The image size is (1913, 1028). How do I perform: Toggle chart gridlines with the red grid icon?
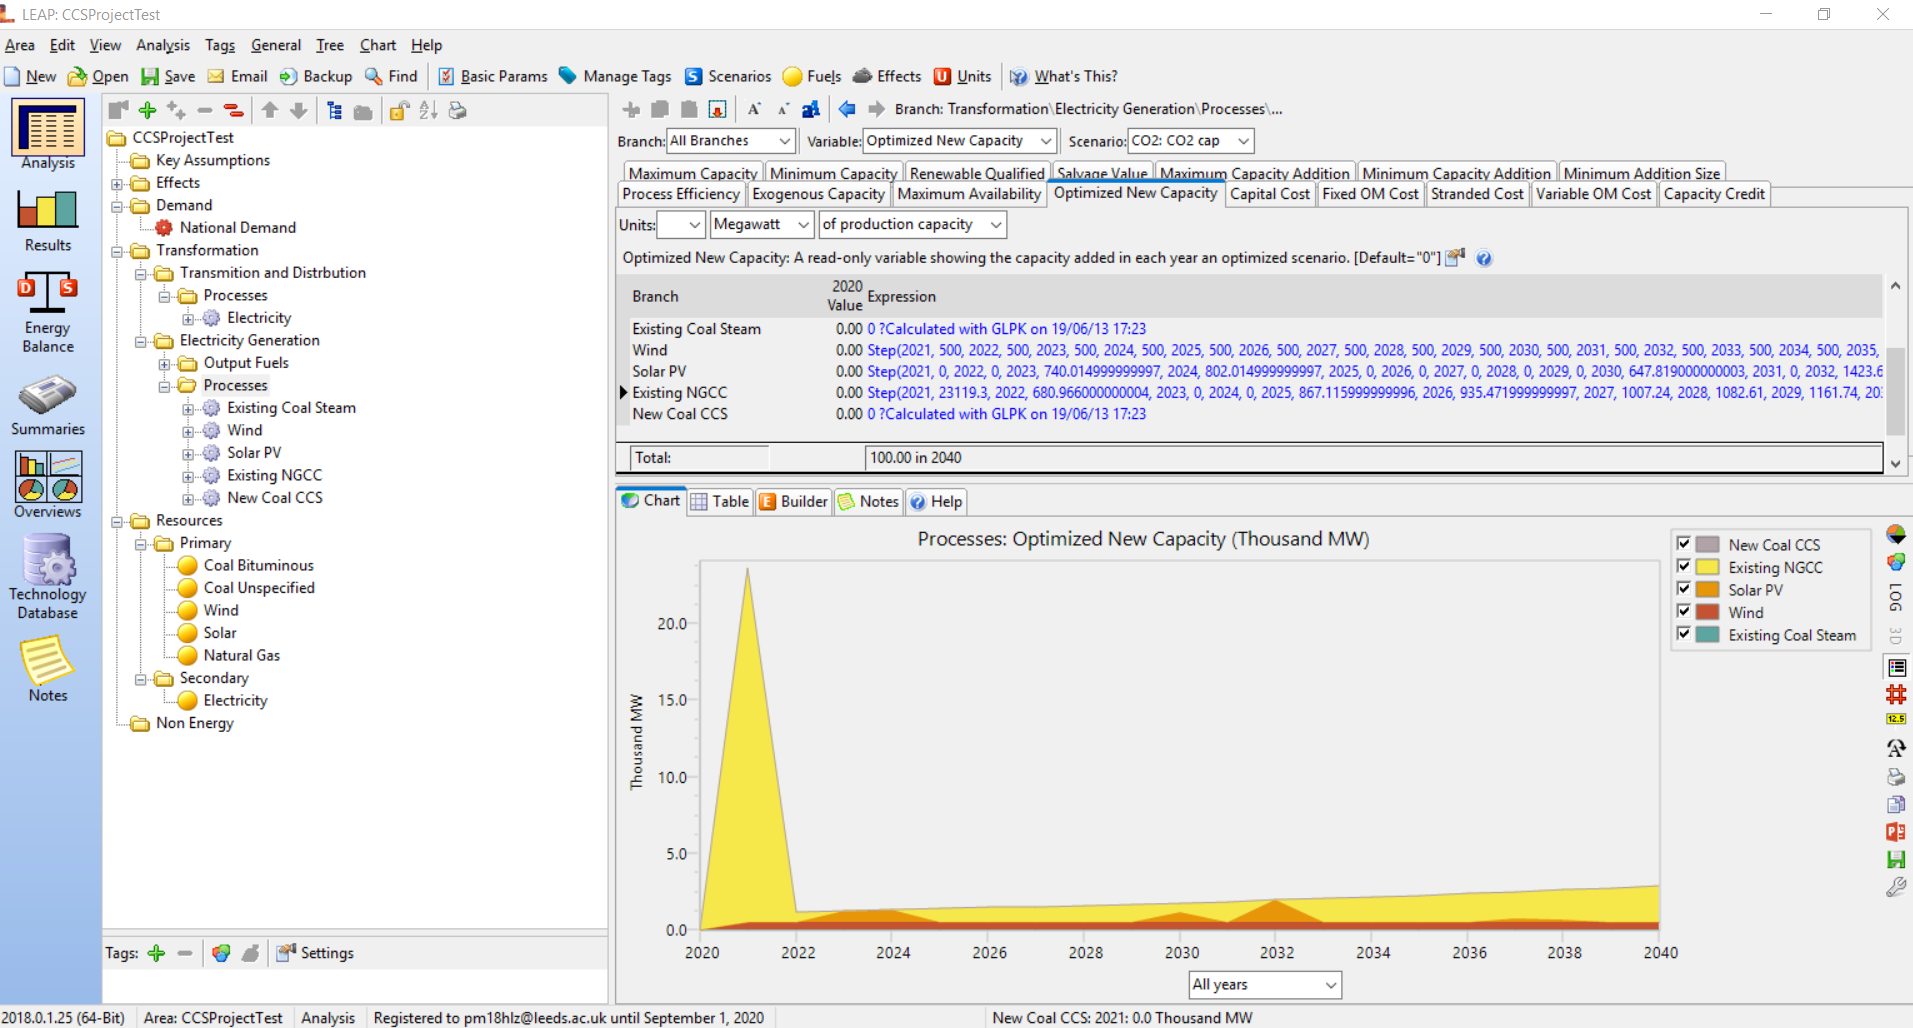(x=1896, y=694)
